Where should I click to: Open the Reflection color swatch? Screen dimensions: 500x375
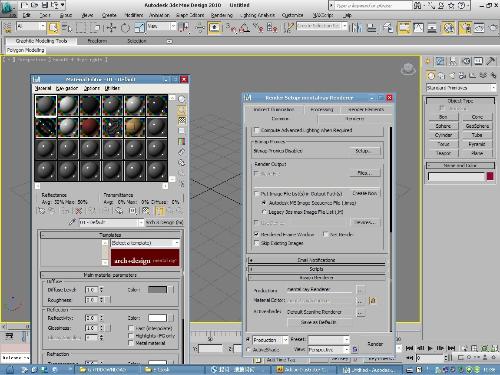(x=157, y=318)
